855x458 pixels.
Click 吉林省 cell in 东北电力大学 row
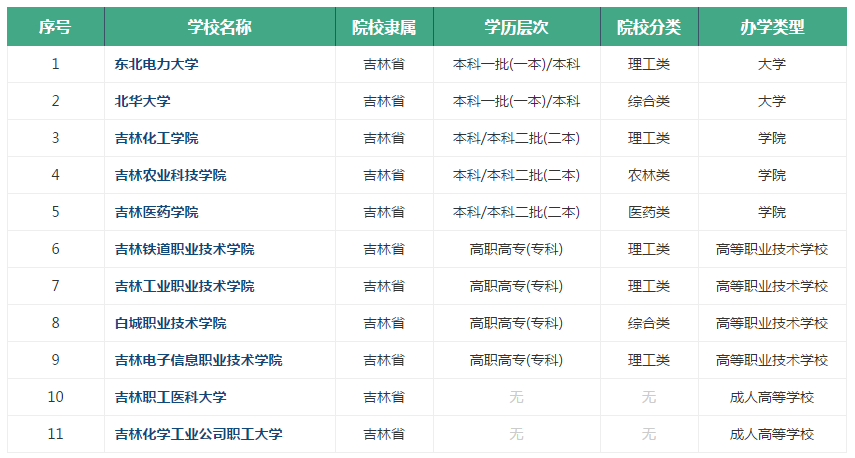(x=384, y=64)
